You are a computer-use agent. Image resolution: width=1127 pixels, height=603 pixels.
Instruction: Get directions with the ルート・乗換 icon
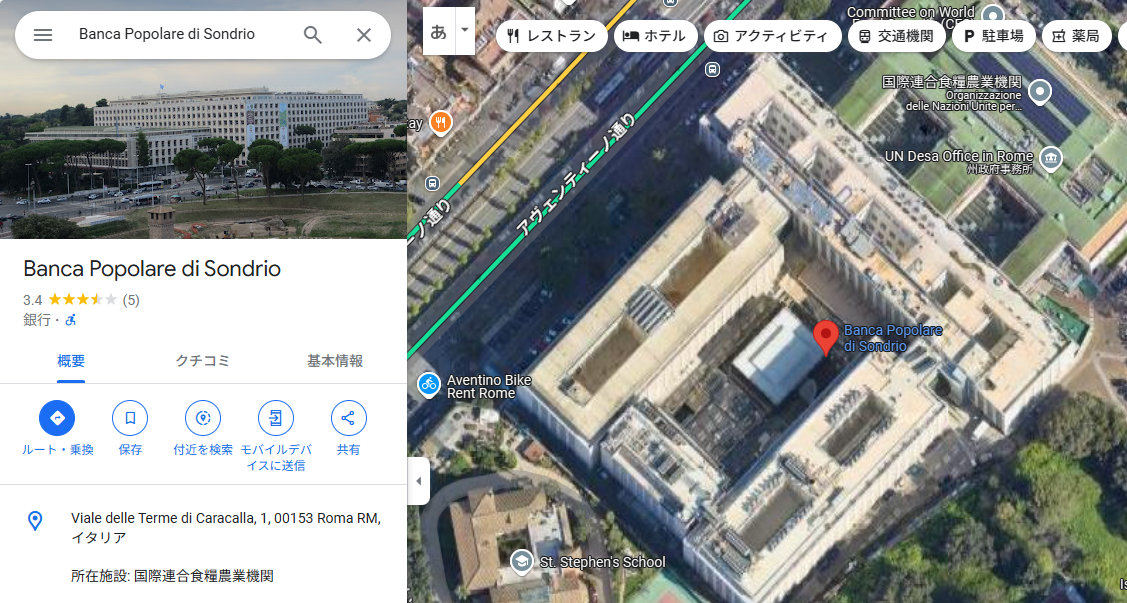click(57, 418)
